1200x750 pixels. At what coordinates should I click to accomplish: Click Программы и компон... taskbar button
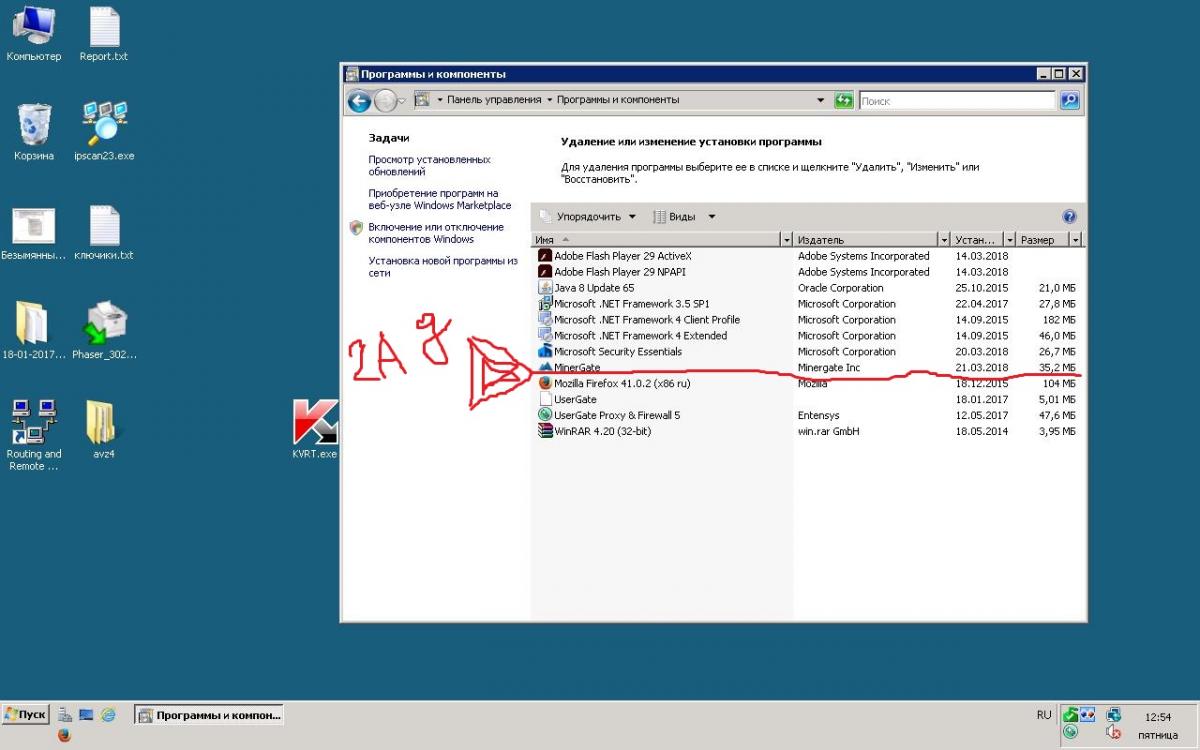209,715
